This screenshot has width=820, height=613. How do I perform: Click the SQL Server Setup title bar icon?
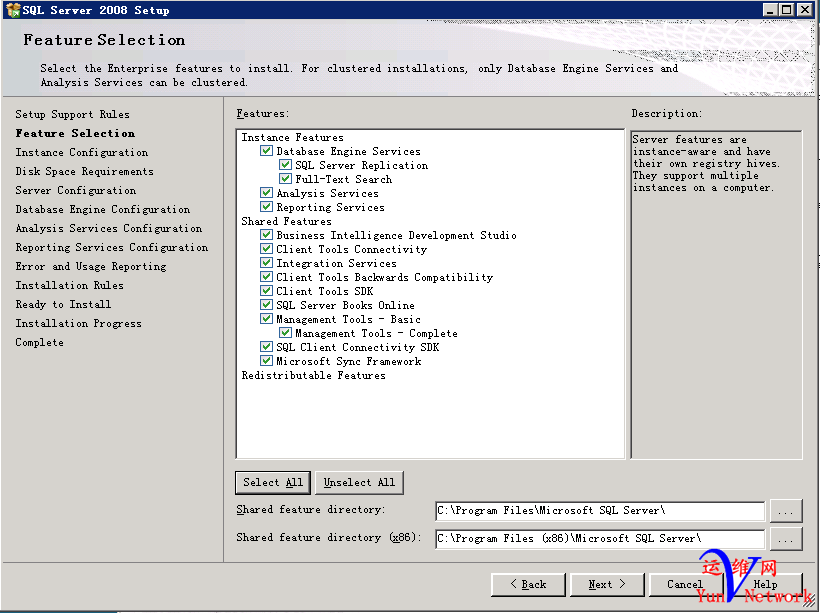(13, 10)
